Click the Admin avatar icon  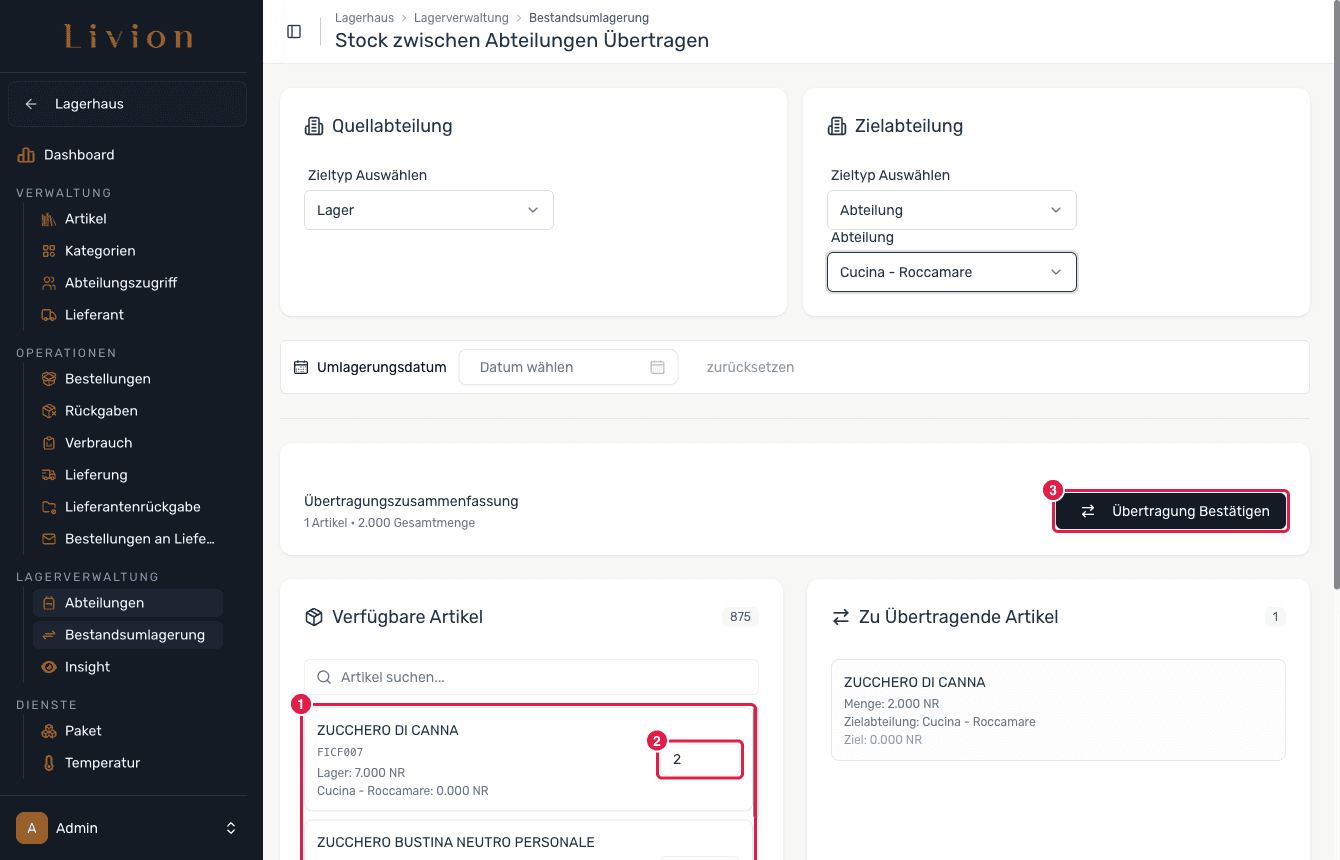(x=32, y=828)
